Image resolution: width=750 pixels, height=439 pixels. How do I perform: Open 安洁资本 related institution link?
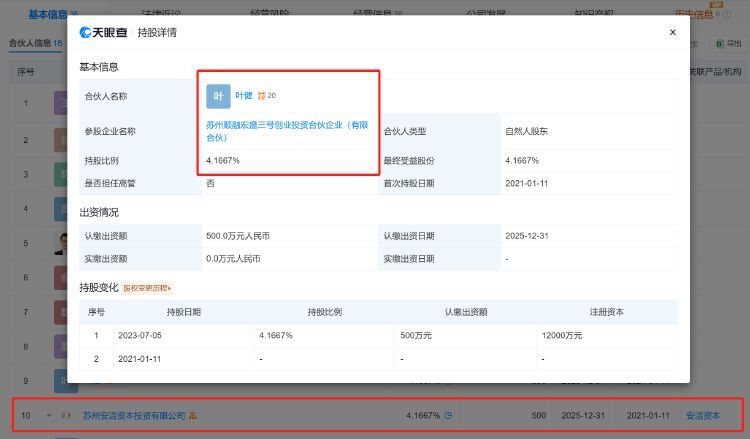click(703, 416)
